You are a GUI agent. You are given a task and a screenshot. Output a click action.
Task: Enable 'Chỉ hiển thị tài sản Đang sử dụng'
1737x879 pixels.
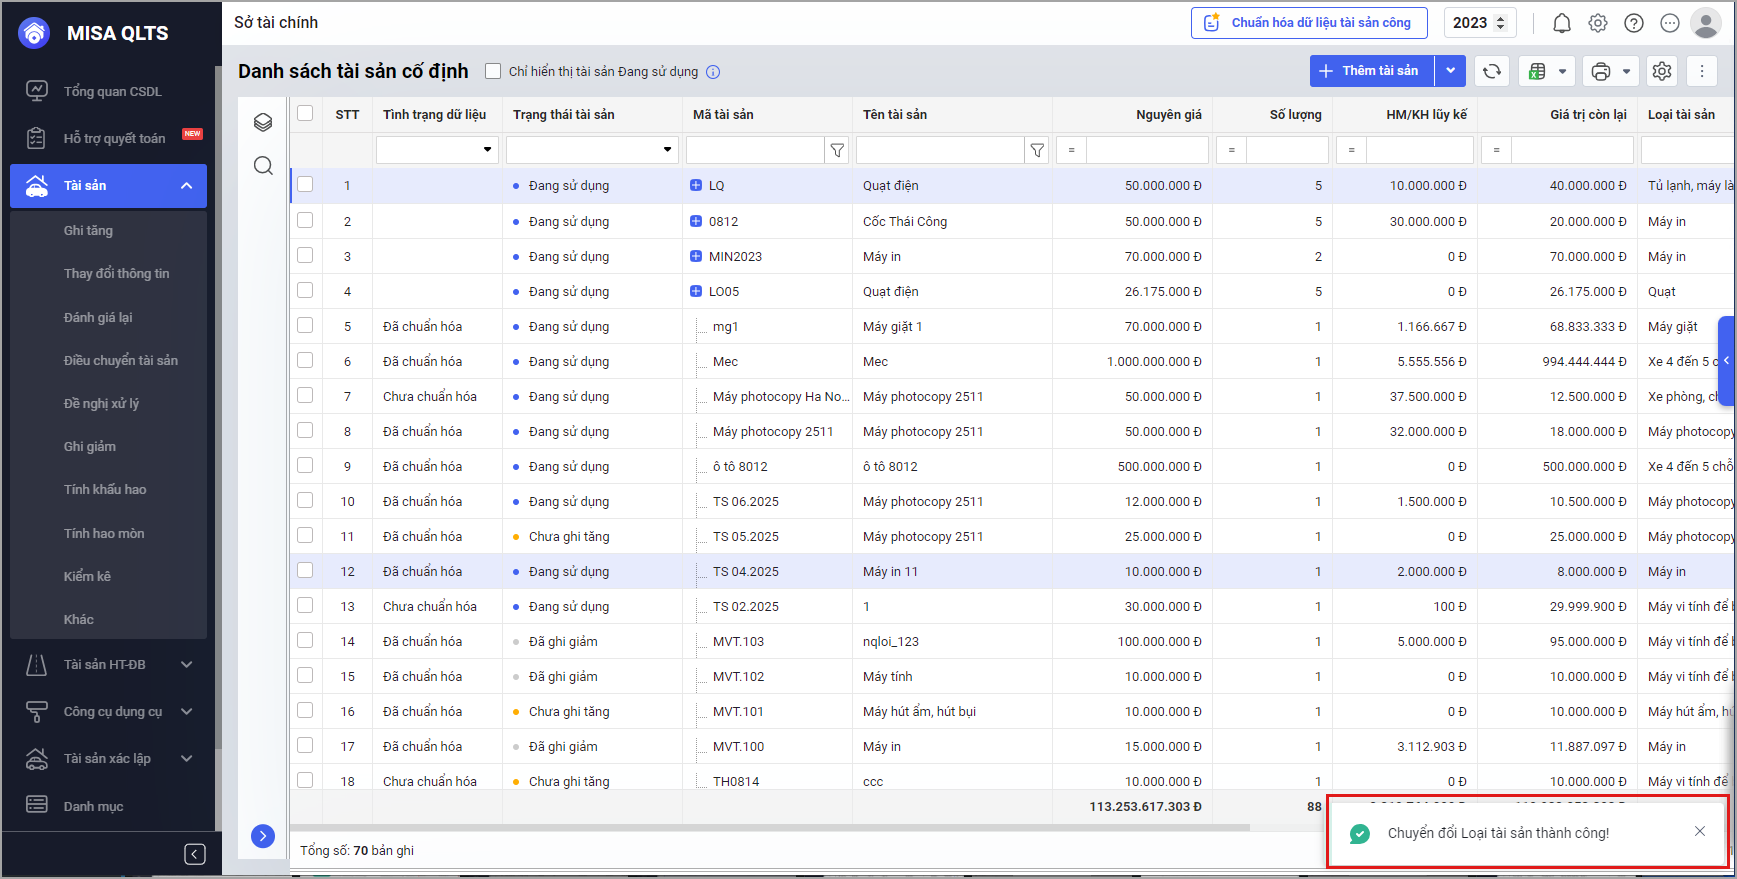click(493, 71)
